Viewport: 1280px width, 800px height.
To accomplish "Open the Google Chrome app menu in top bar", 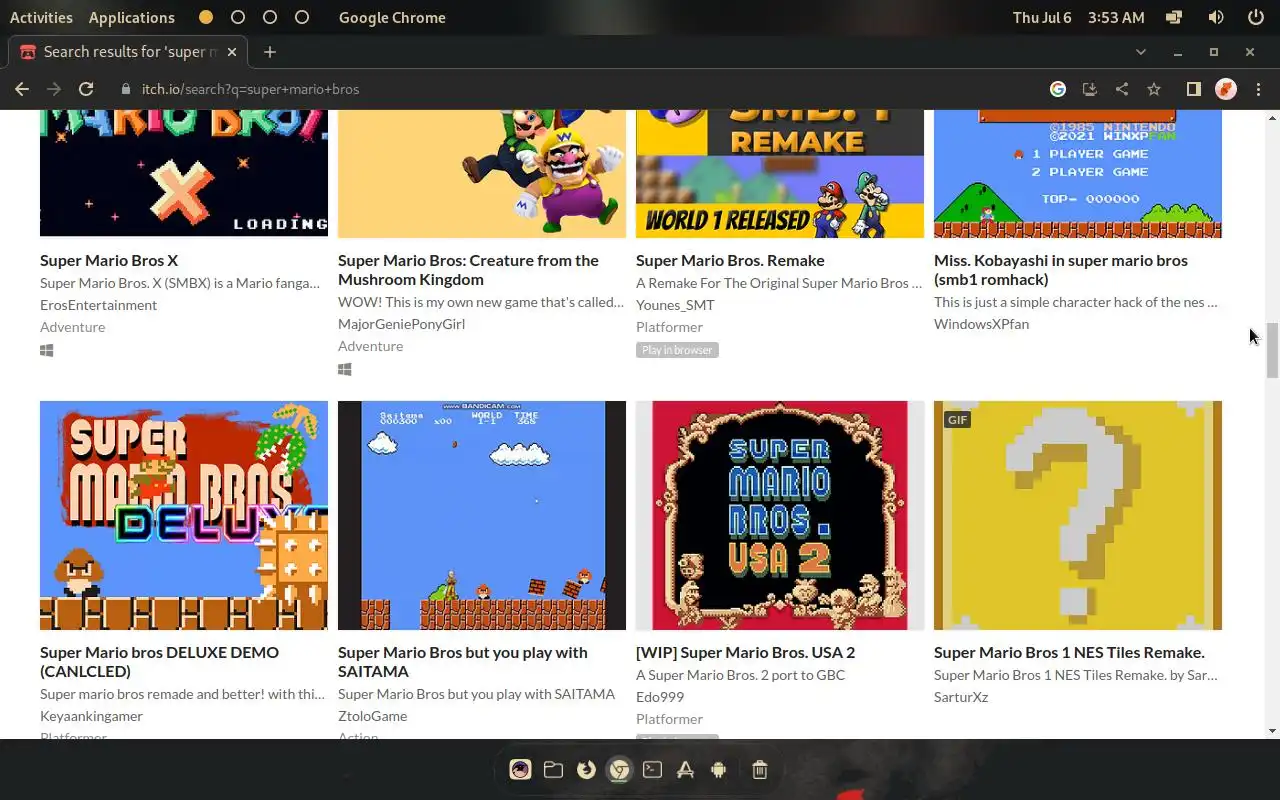I will pyautogui.click(x=392, y=17).
